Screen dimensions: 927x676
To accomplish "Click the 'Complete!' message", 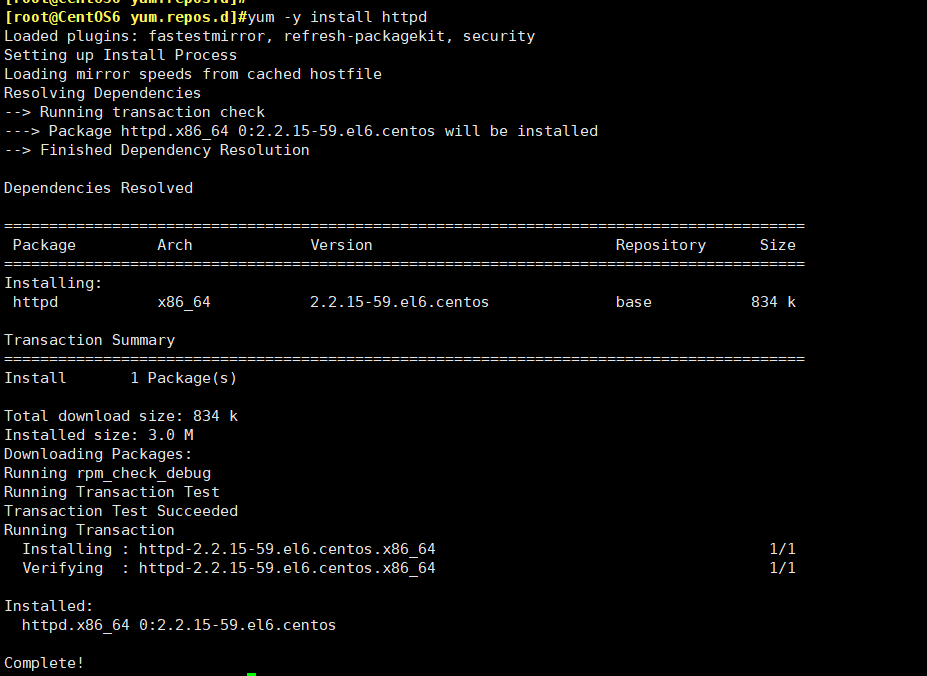I will pos(44,663).
